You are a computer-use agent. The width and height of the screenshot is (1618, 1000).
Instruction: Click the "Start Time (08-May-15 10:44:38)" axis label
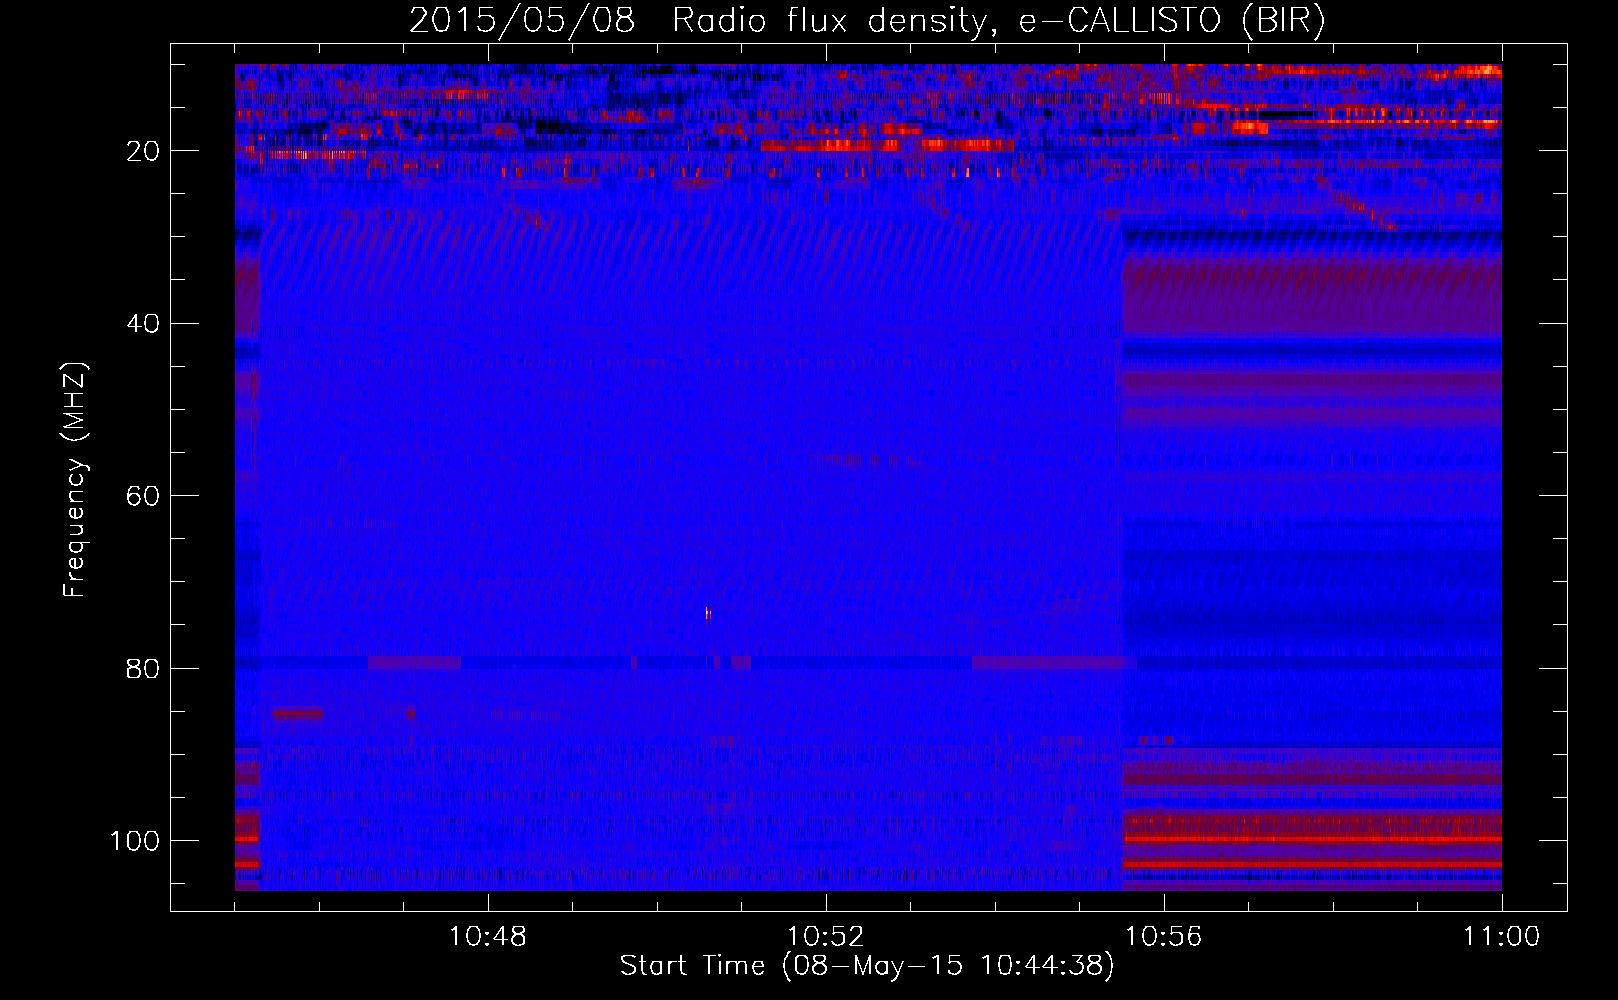(x=867, y=966)
